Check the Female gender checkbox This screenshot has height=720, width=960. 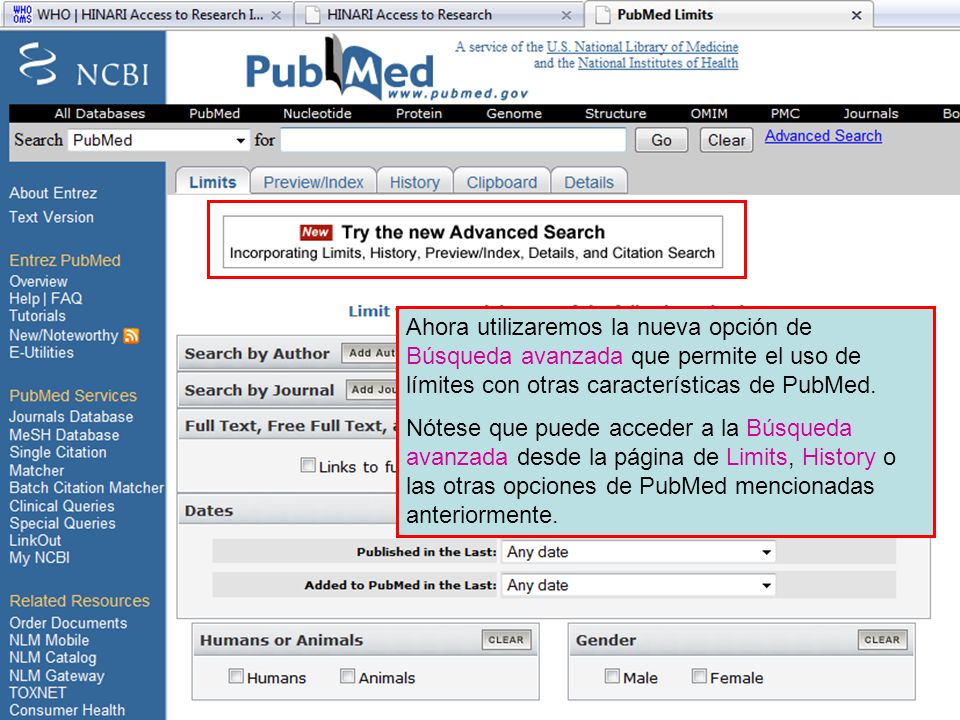click(x=699, y=675)
